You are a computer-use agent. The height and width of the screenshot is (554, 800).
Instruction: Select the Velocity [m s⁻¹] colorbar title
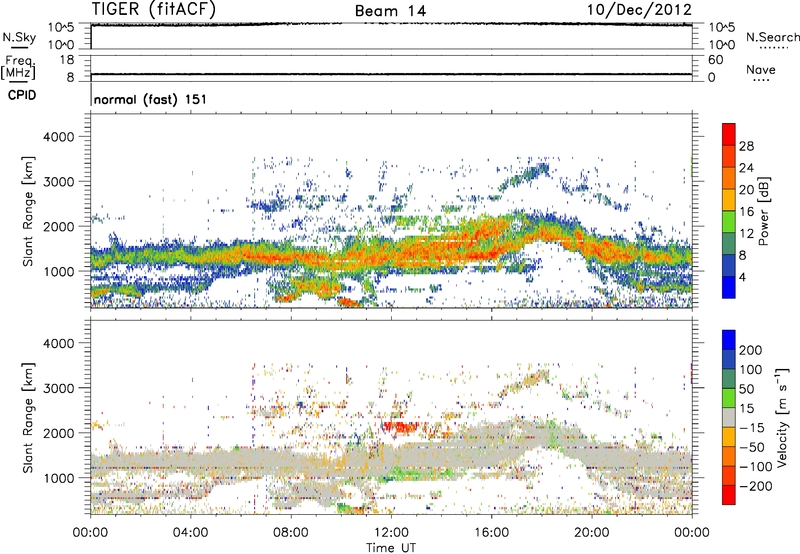(783, 417)
